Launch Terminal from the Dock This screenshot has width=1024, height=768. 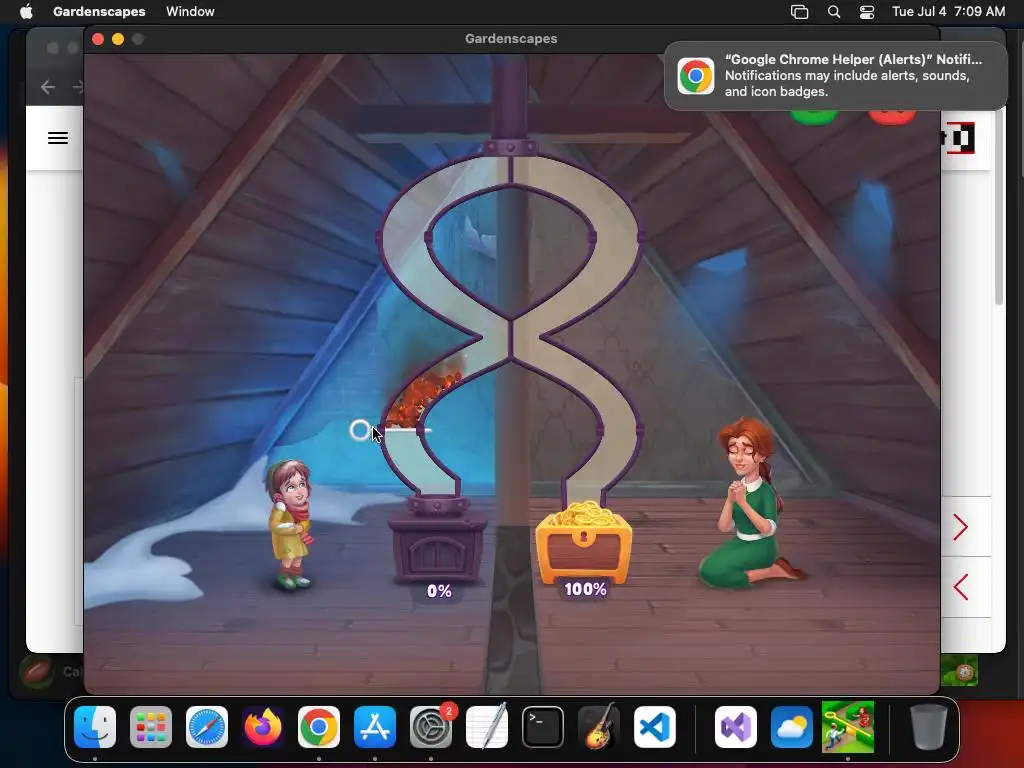point(543,726)
